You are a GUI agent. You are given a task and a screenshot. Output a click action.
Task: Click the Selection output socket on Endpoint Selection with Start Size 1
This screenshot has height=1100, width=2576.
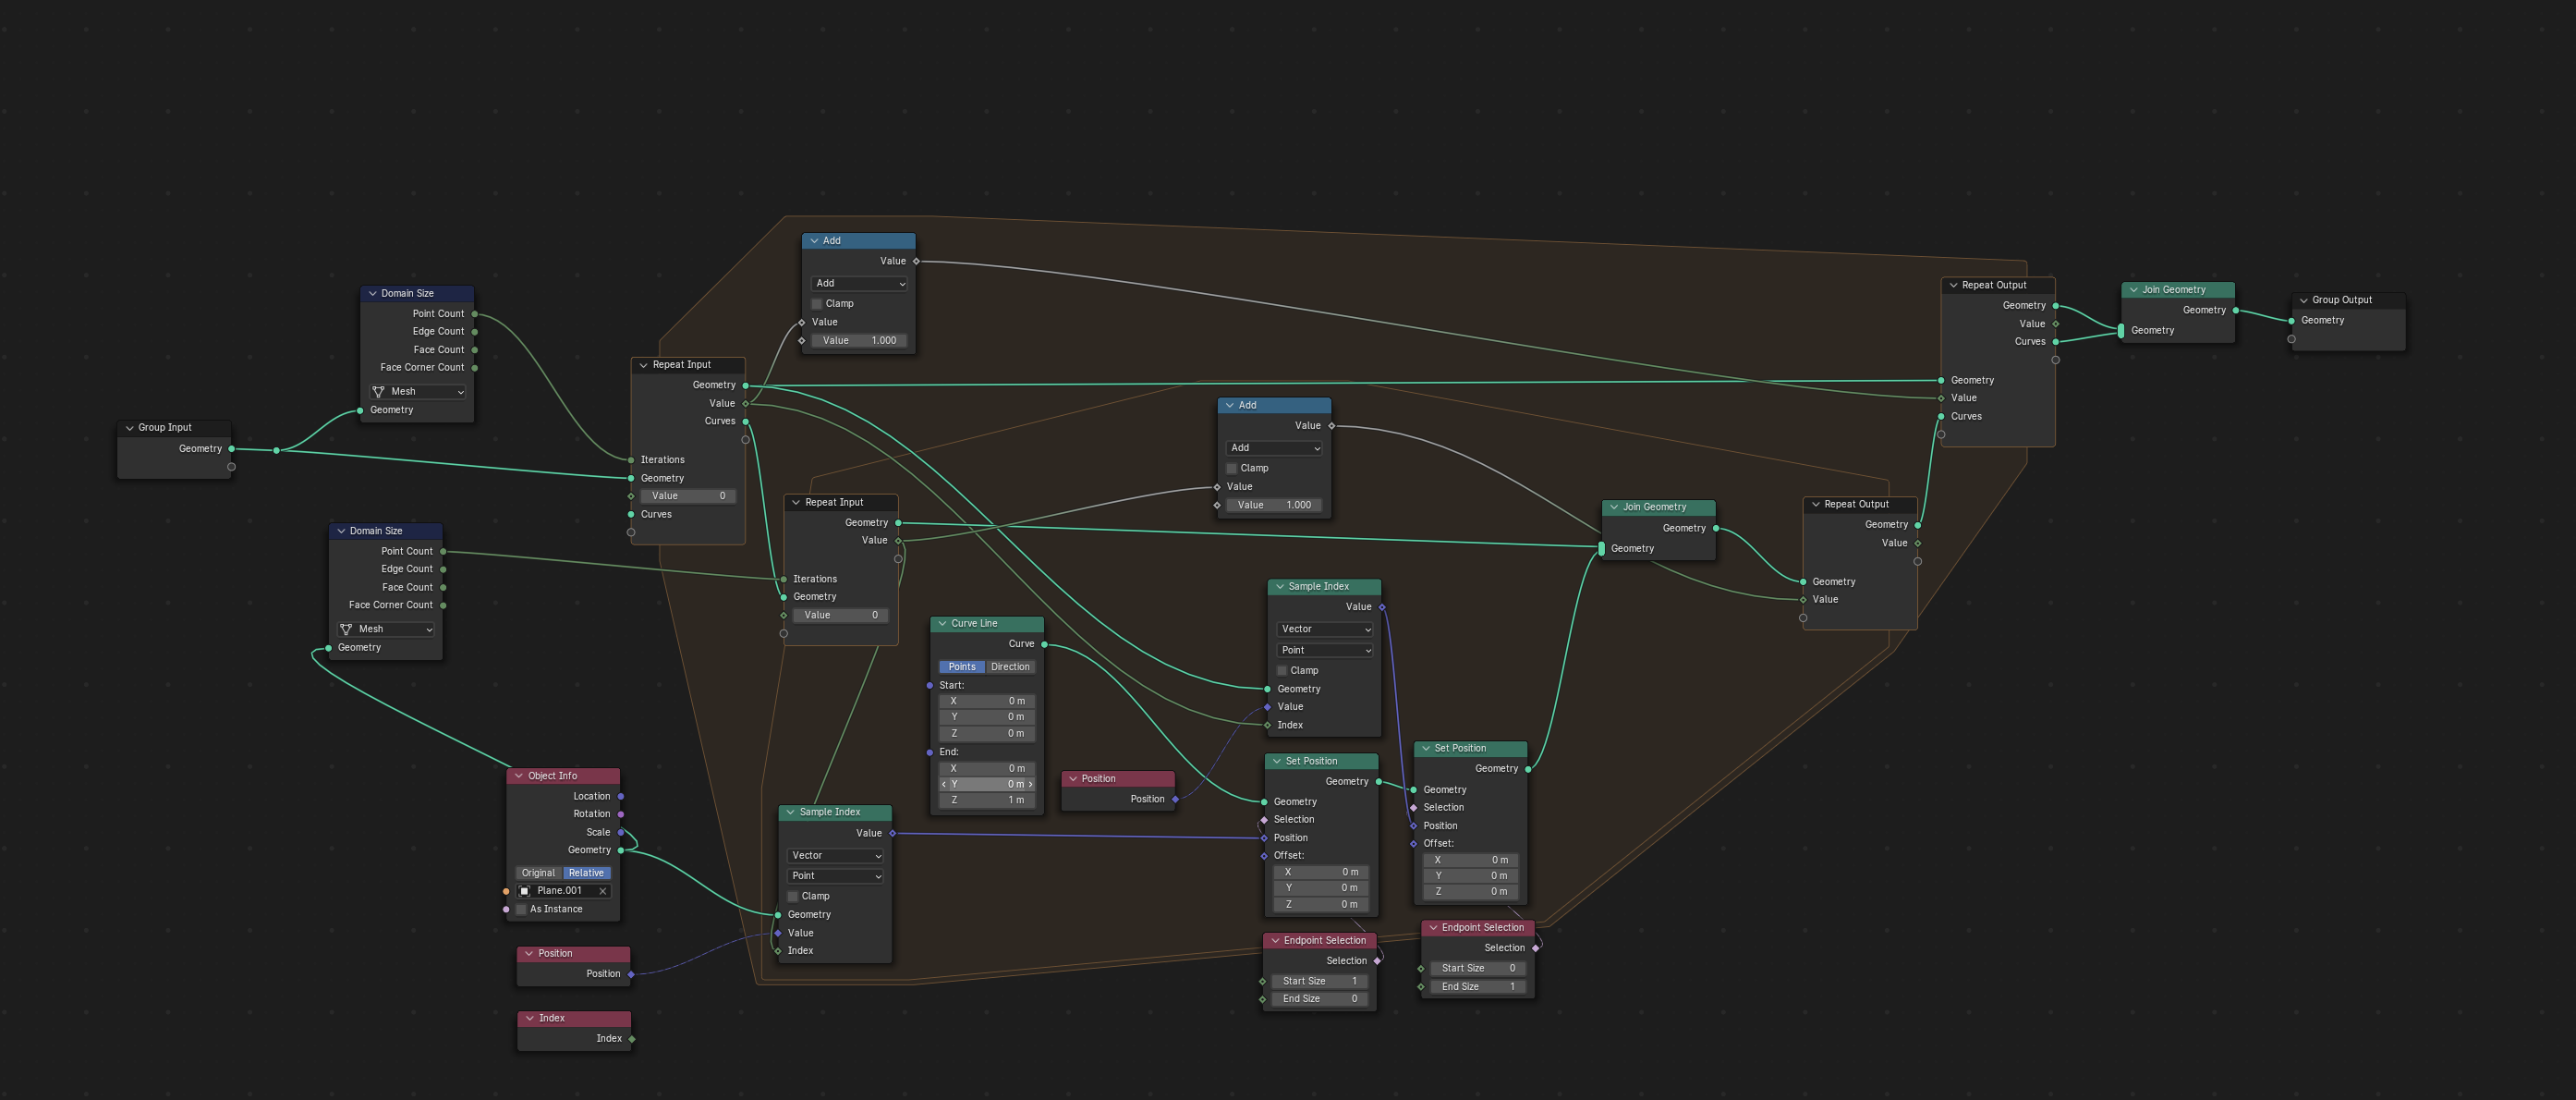click(1377, 961)
